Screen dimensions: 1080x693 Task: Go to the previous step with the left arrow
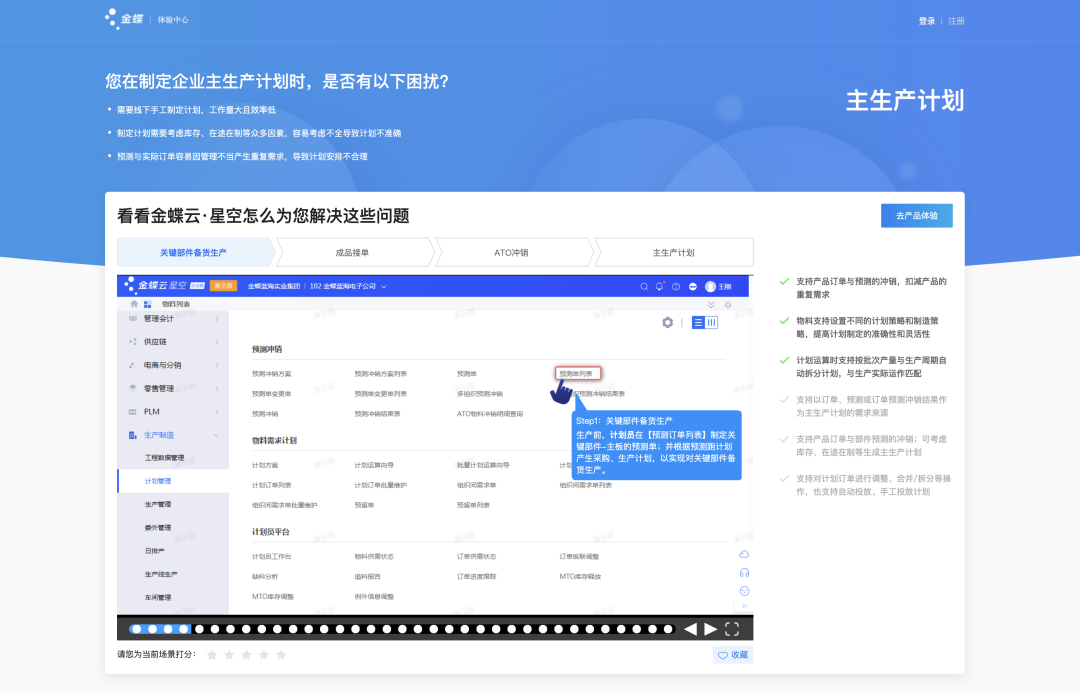pyautogui.click(x=690, y=629)
